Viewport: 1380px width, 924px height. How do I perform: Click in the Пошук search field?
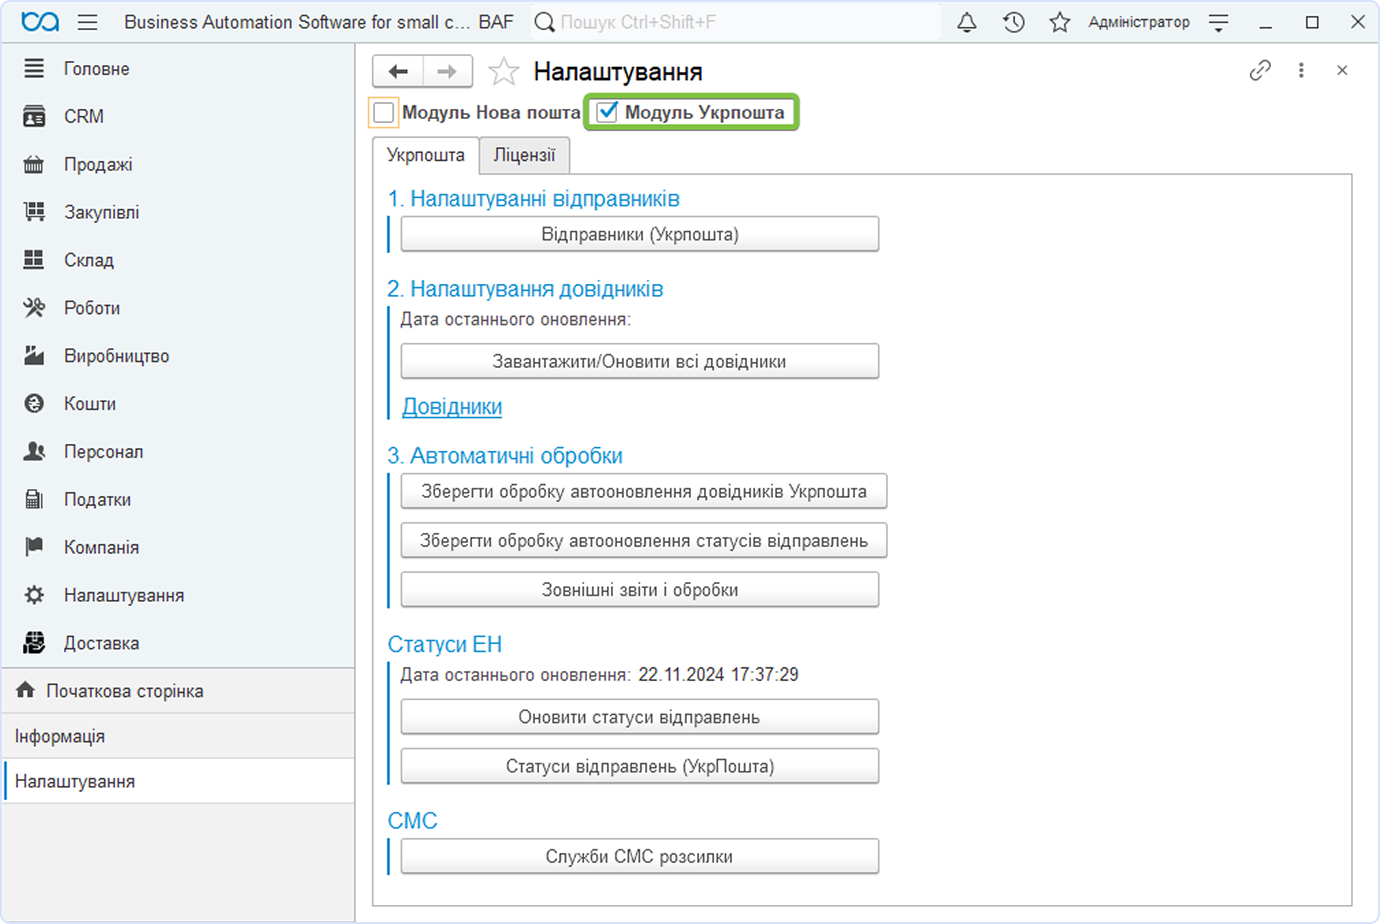click(735, 22)
